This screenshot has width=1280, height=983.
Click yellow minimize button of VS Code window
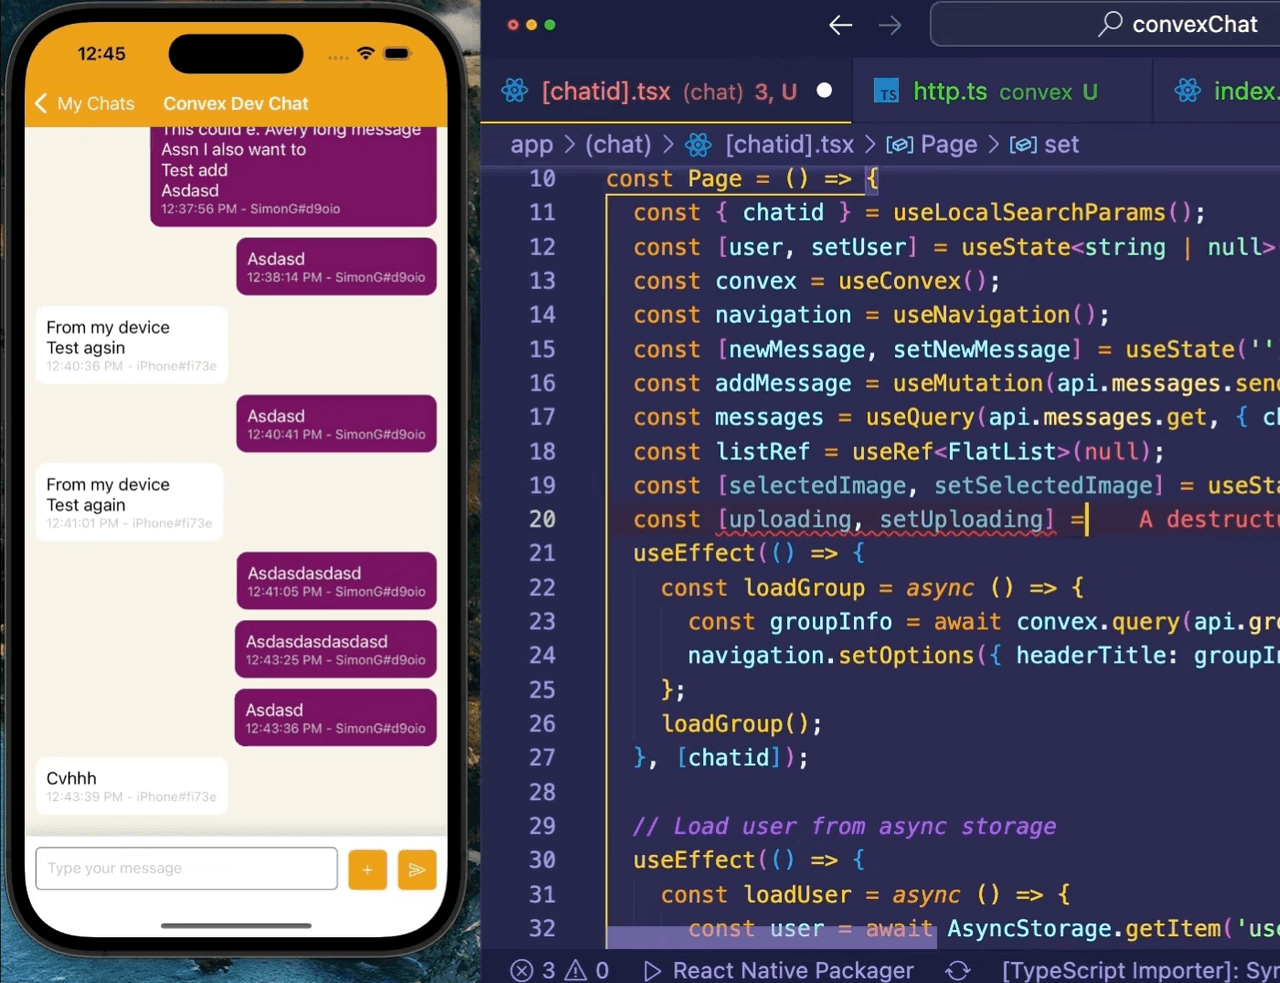click(x=531, y=25)
